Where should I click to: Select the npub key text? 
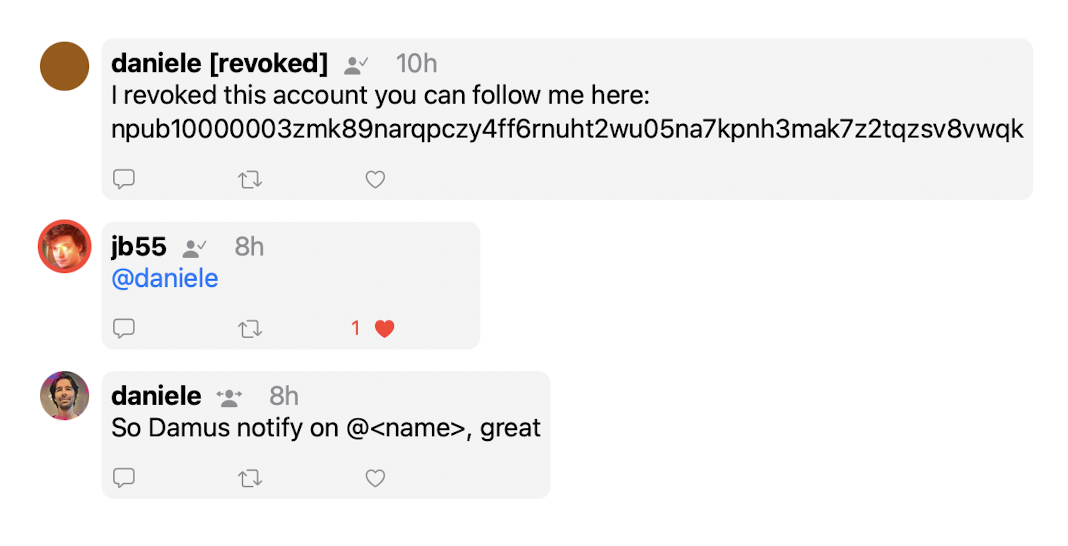pyautogui.click(x=567, y=130)
